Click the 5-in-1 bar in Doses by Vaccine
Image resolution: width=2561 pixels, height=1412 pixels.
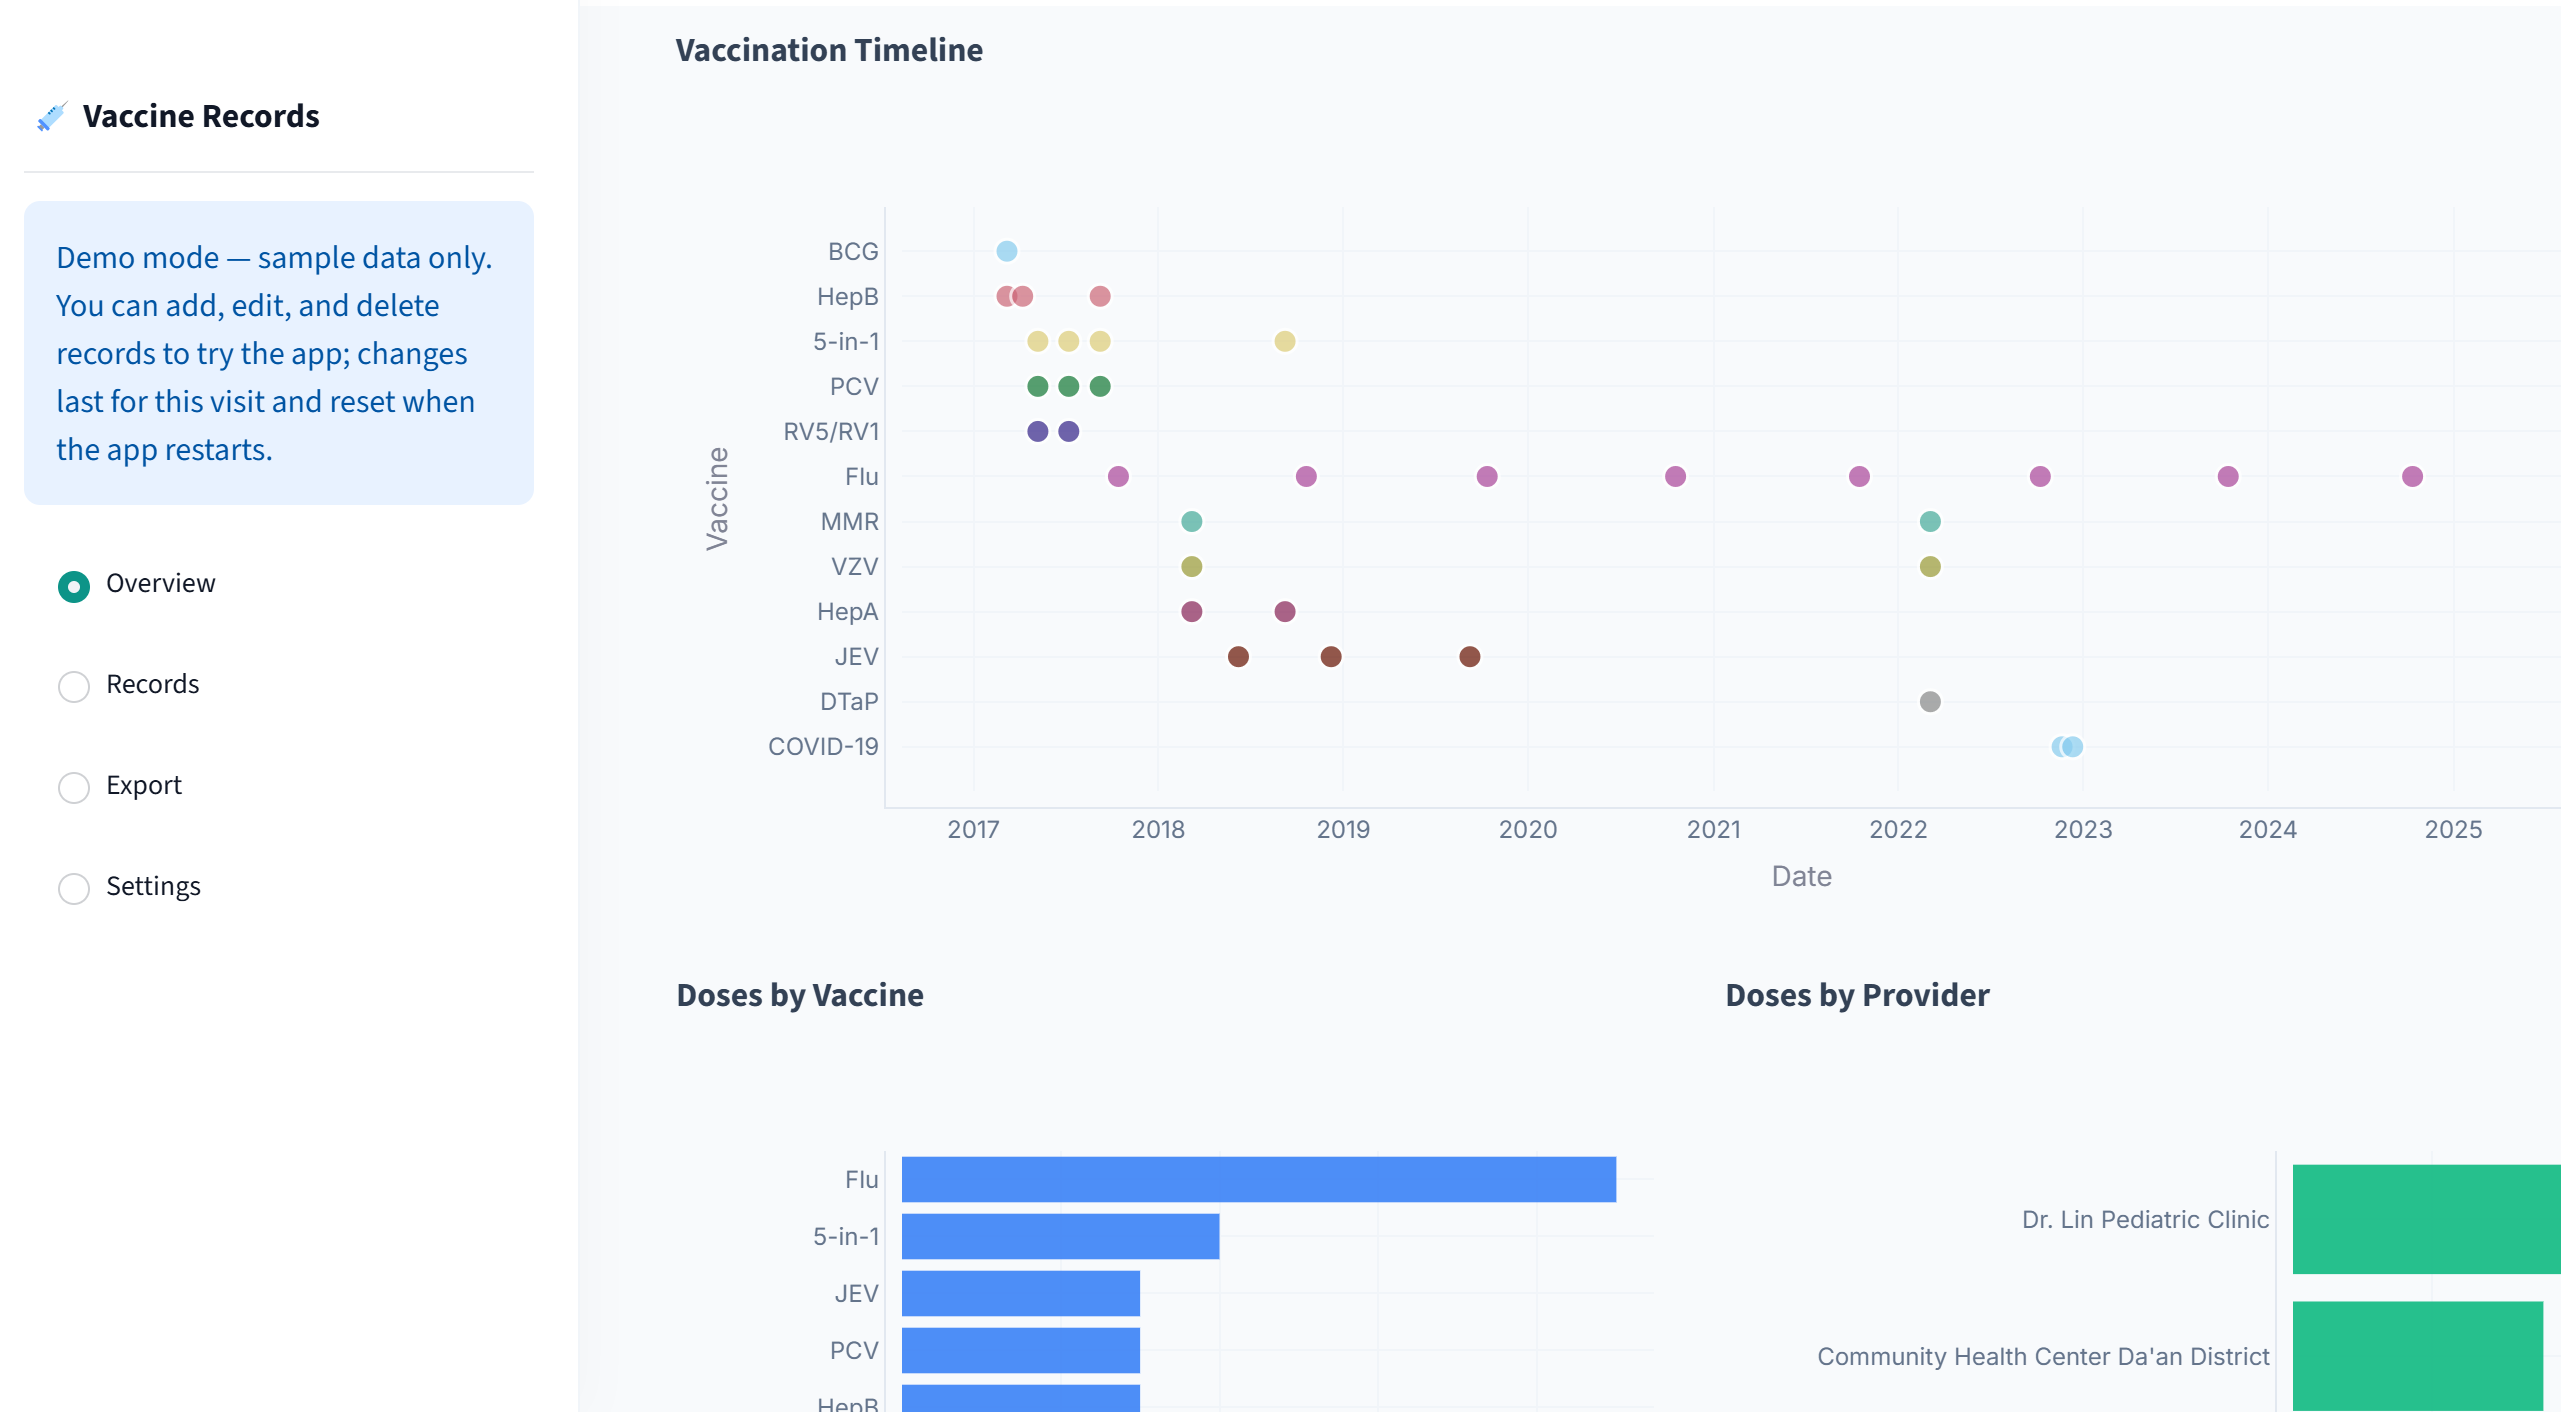tap(1061, 1236)
